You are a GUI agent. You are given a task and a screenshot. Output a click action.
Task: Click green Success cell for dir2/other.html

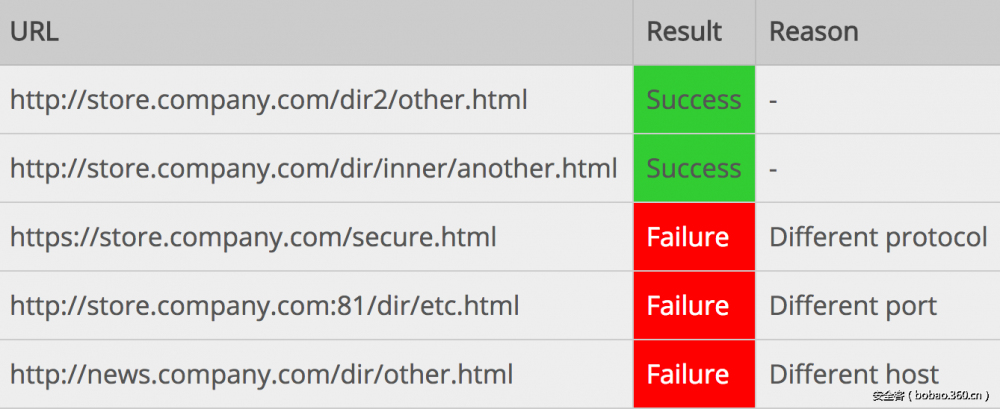click(694, 100)
